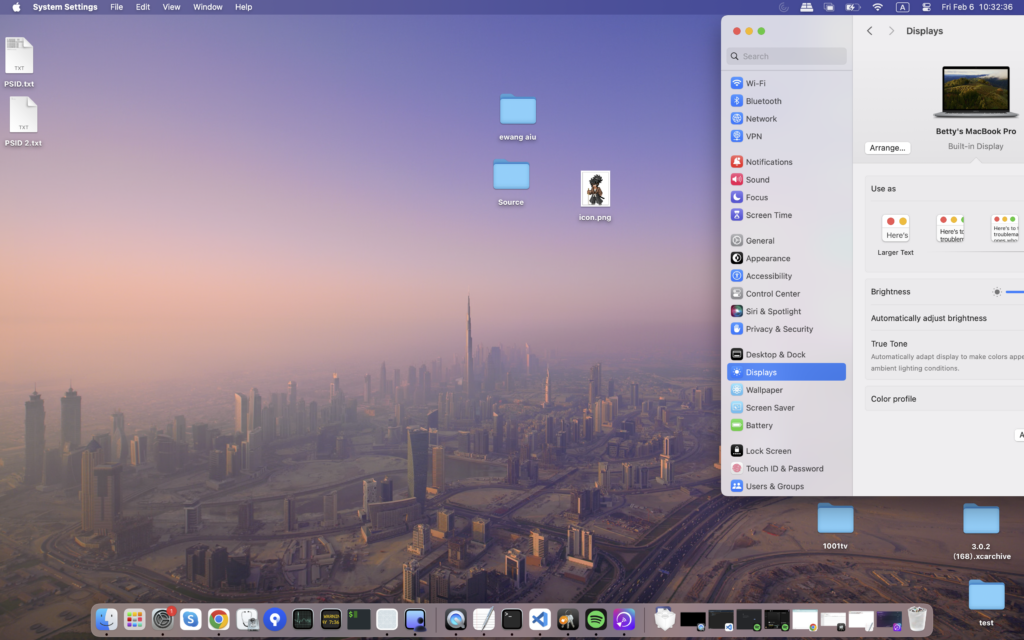Click the Wi-Fi status icon in menu bar
This screenshot has width=1024, height=640.
[x=877, y=7]
